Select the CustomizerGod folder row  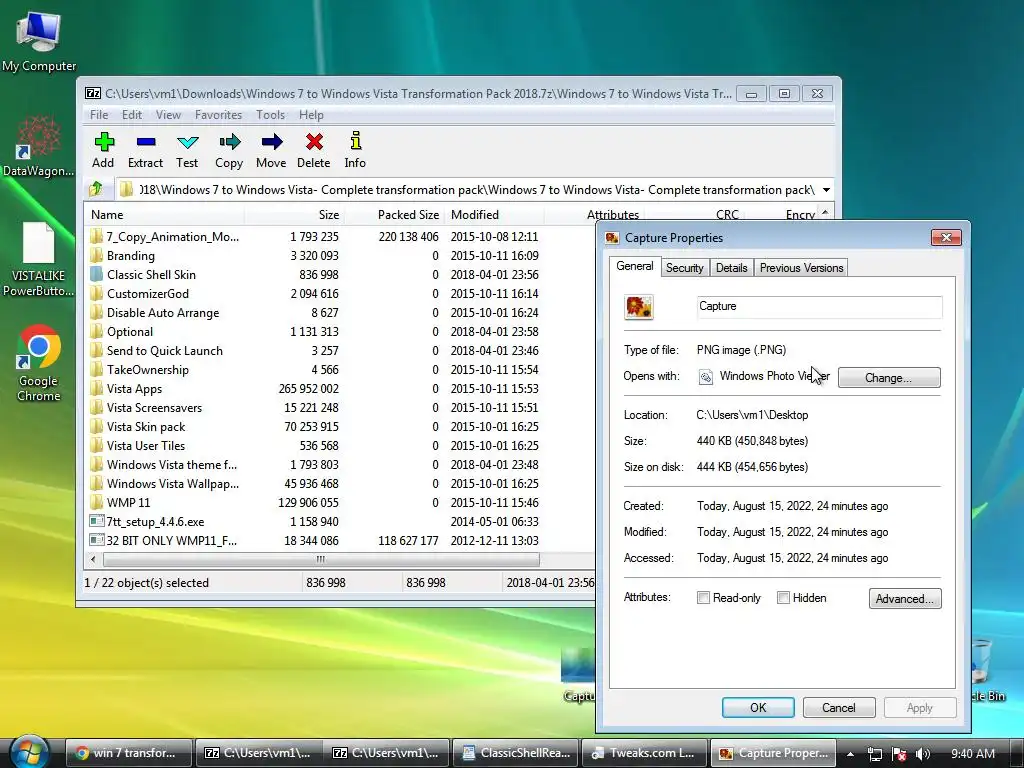click(340, 293)
